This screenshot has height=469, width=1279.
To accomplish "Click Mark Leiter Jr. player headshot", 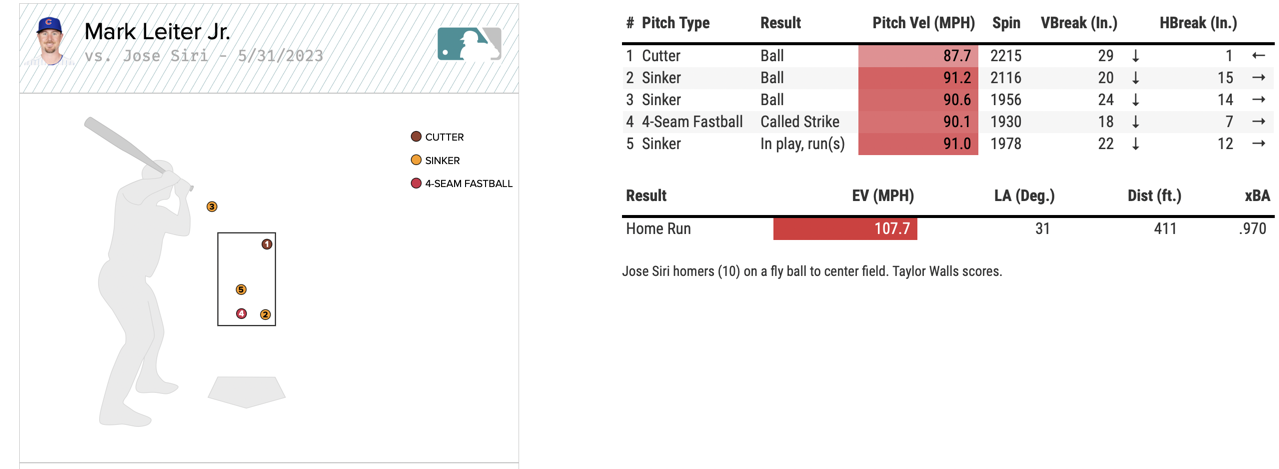I will [48, 40].
